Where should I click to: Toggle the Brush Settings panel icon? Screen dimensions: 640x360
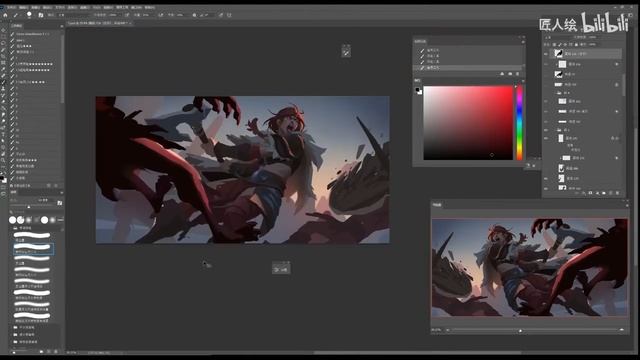41,15
